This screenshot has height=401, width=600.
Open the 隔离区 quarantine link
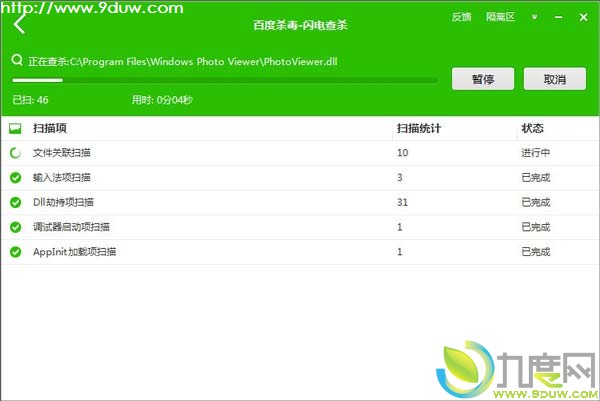501,17
